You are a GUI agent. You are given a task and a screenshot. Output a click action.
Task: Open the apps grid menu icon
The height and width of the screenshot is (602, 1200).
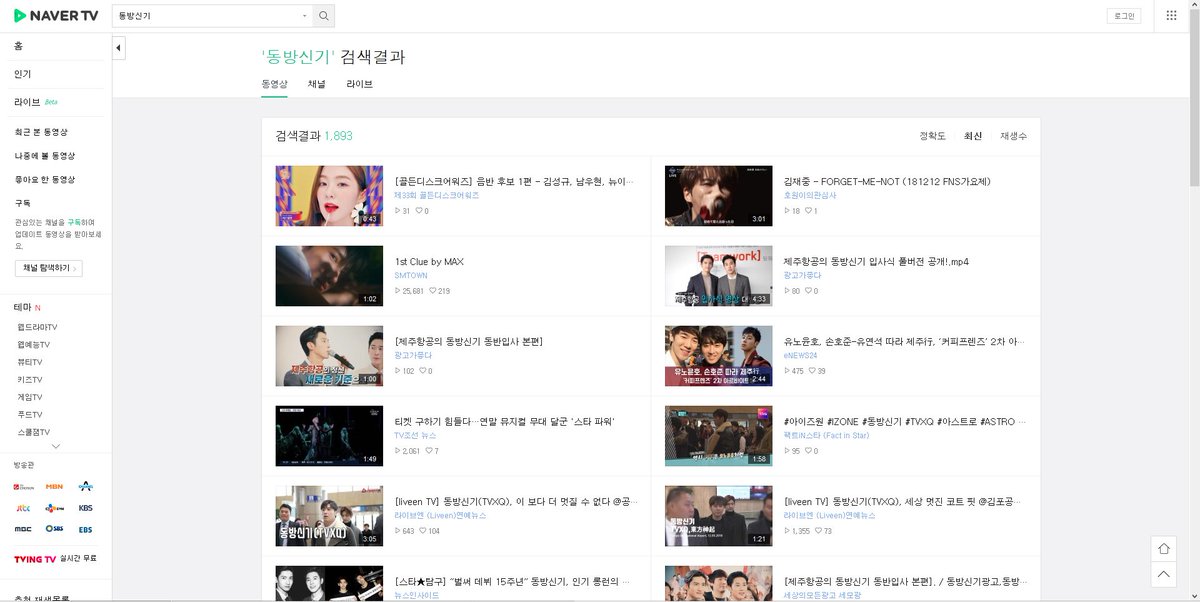[1171, 16]
